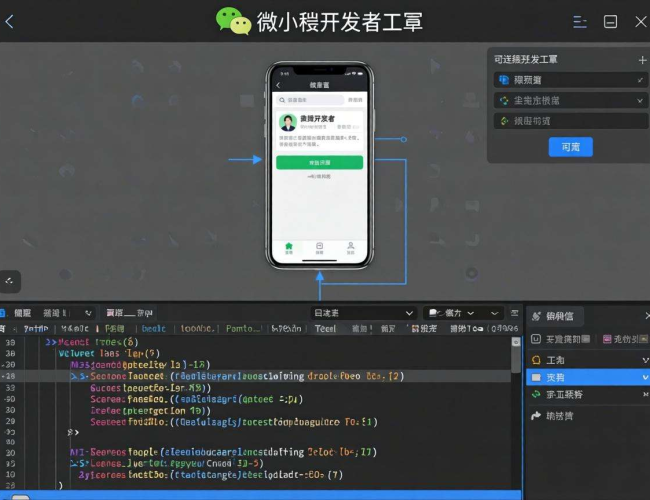Select the row with the yellow-green diamond icon
Screen dimensions: 650x500
(x=570, y=121)
